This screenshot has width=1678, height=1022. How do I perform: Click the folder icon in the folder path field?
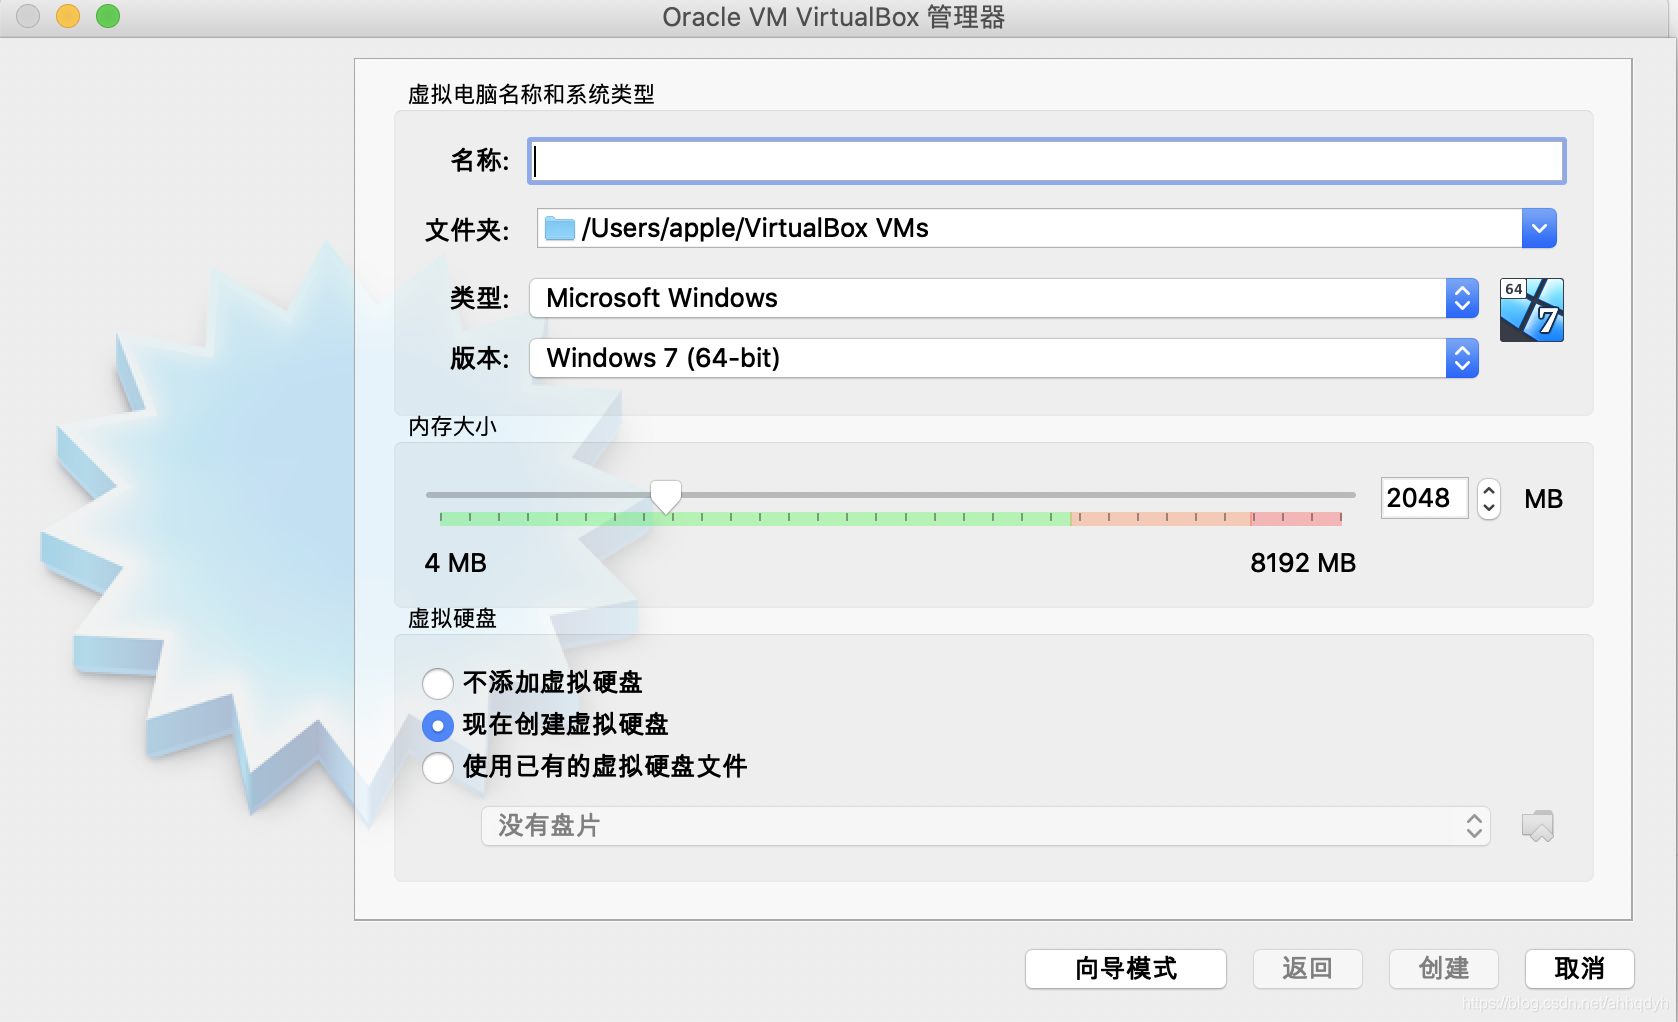click(x=559, y=229)
